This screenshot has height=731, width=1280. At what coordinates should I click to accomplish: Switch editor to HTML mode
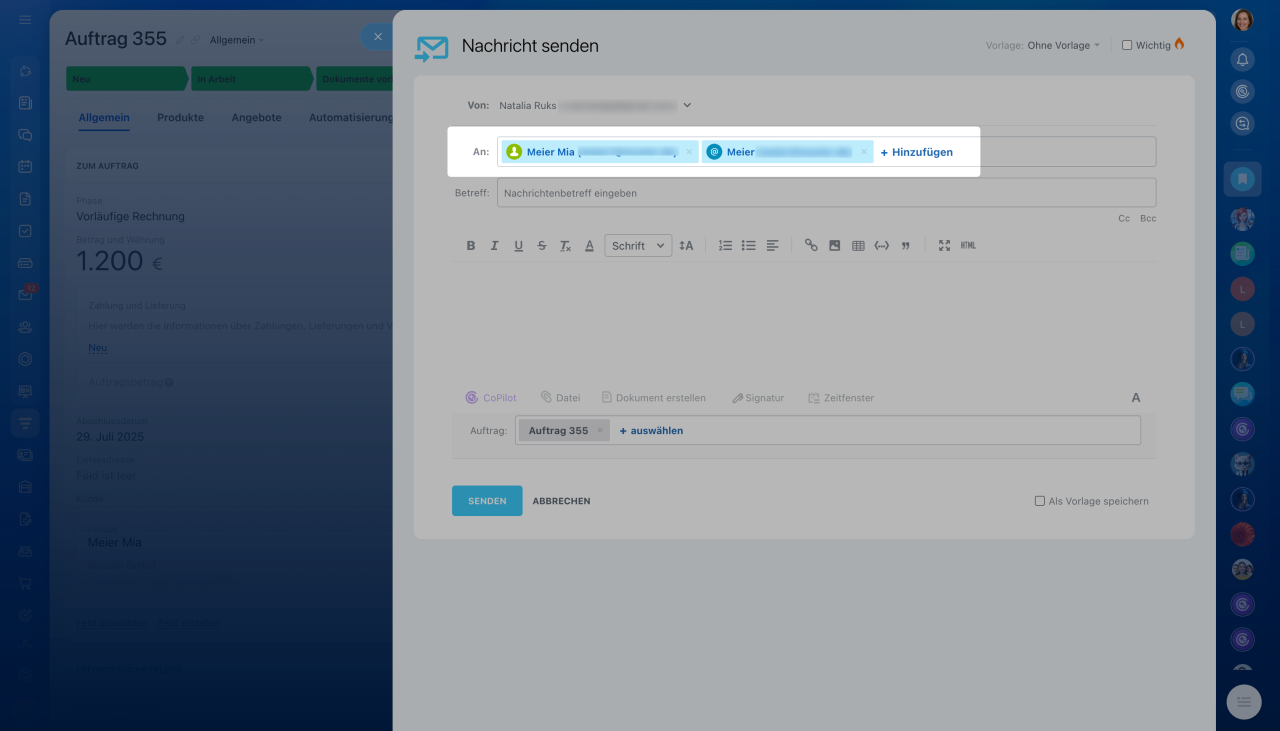[x=968, y=246]
